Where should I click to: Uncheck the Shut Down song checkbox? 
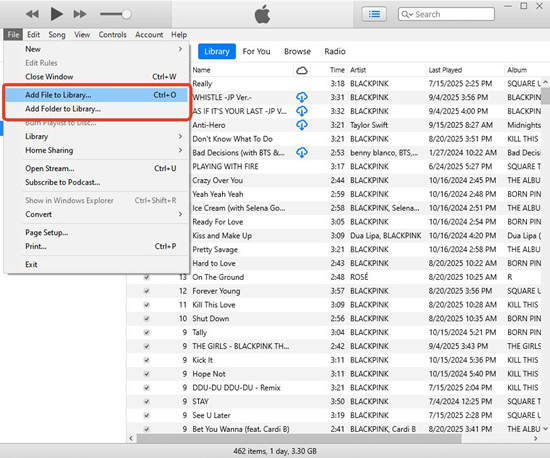tap(147, 319)
